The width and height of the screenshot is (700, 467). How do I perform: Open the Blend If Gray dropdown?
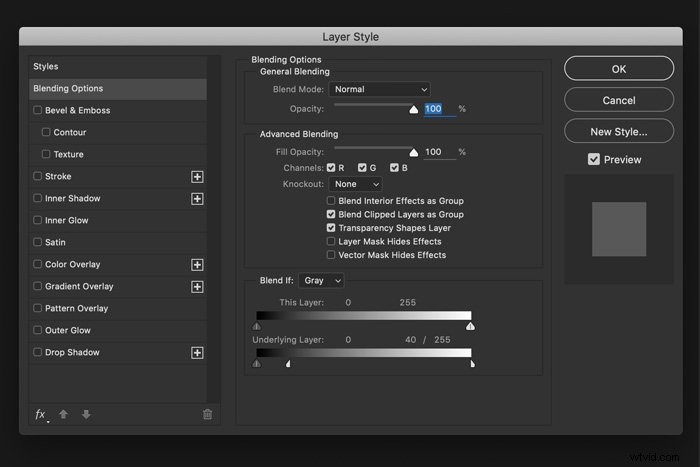tap(321, 280)
